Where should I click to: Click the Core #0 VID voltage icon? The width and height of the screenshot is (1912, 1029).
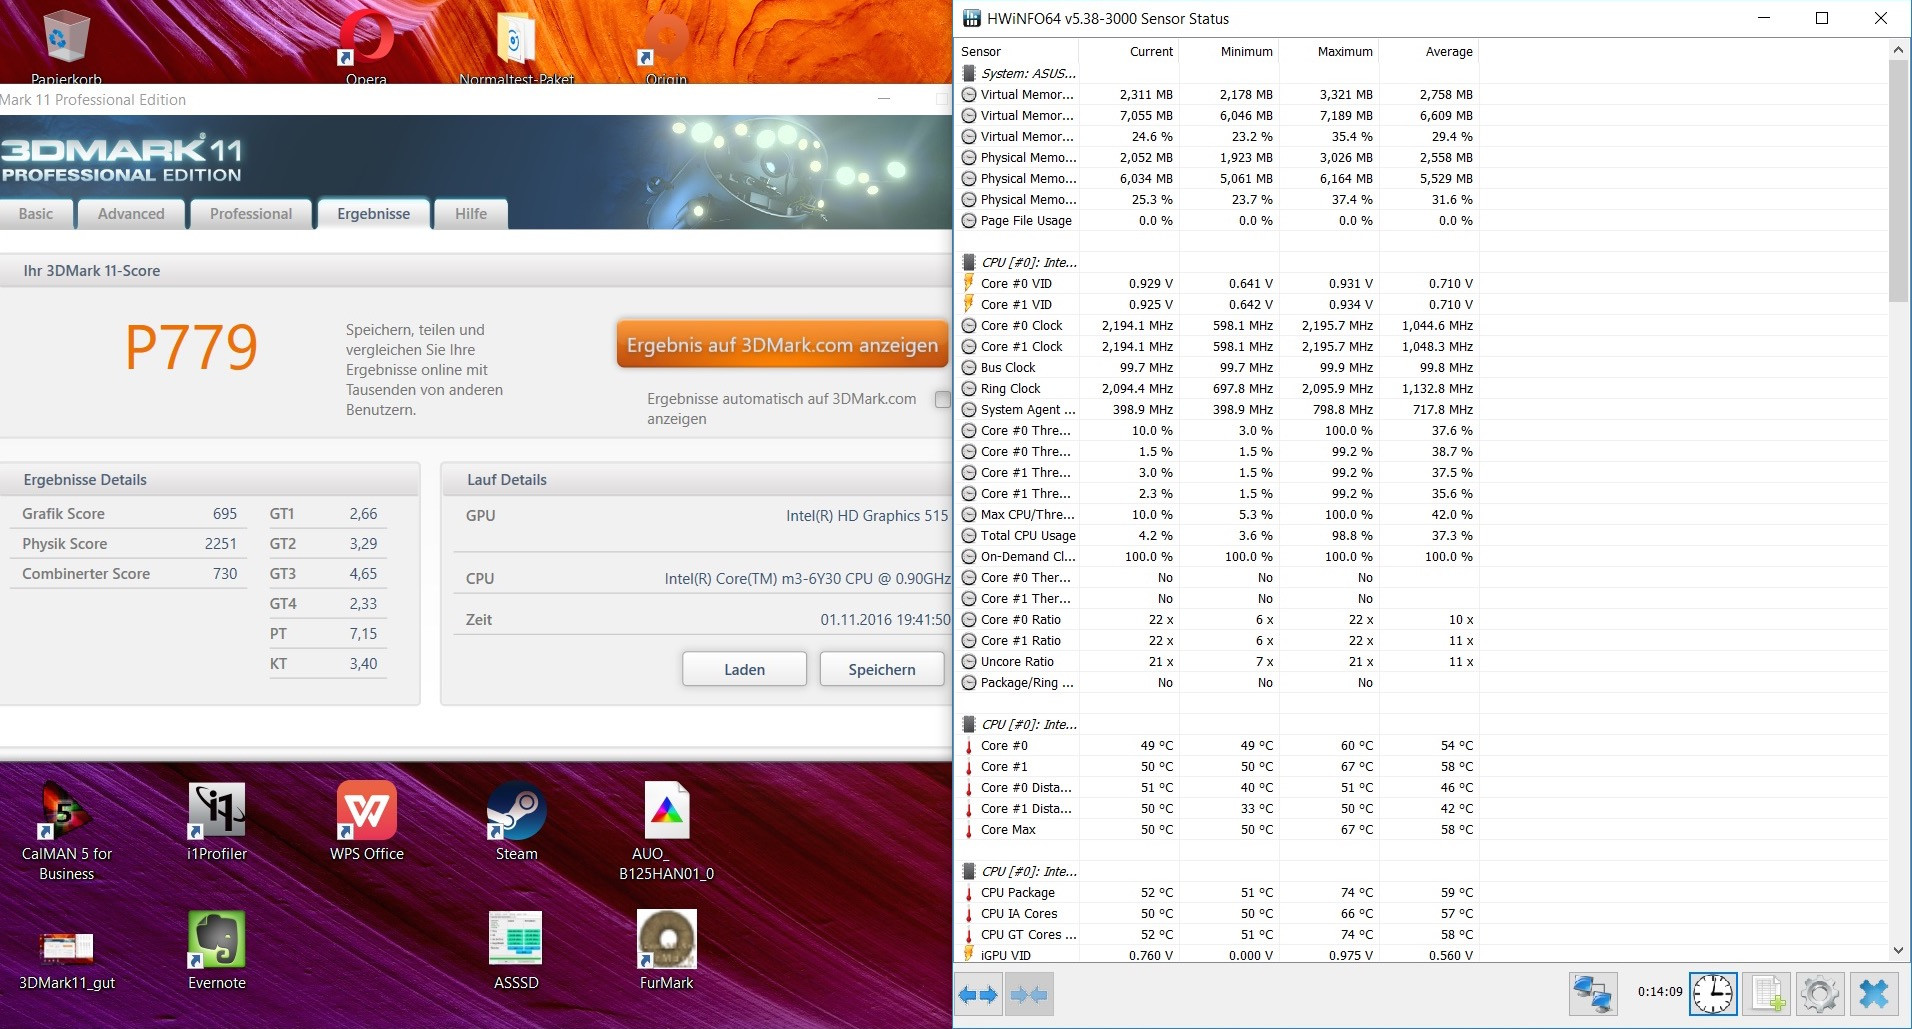pyautogui.click(x=968, y=283)
